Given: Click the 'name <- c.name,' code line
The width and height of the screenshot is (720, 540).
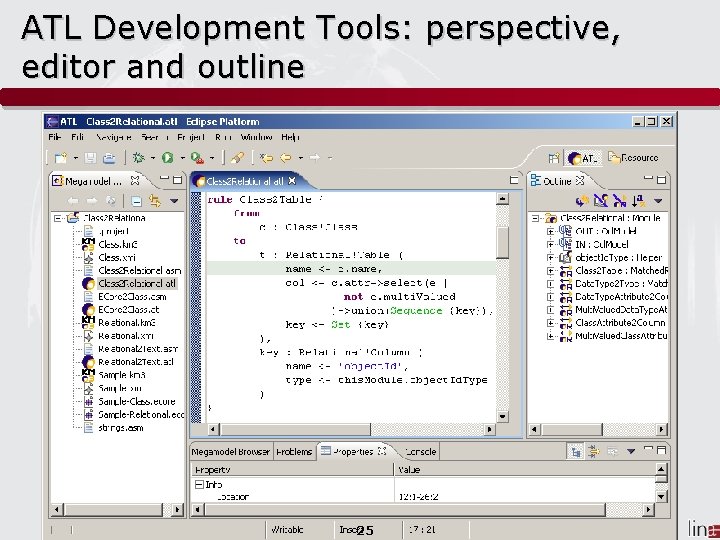Looking at the screenshot, I should point(333,269).
